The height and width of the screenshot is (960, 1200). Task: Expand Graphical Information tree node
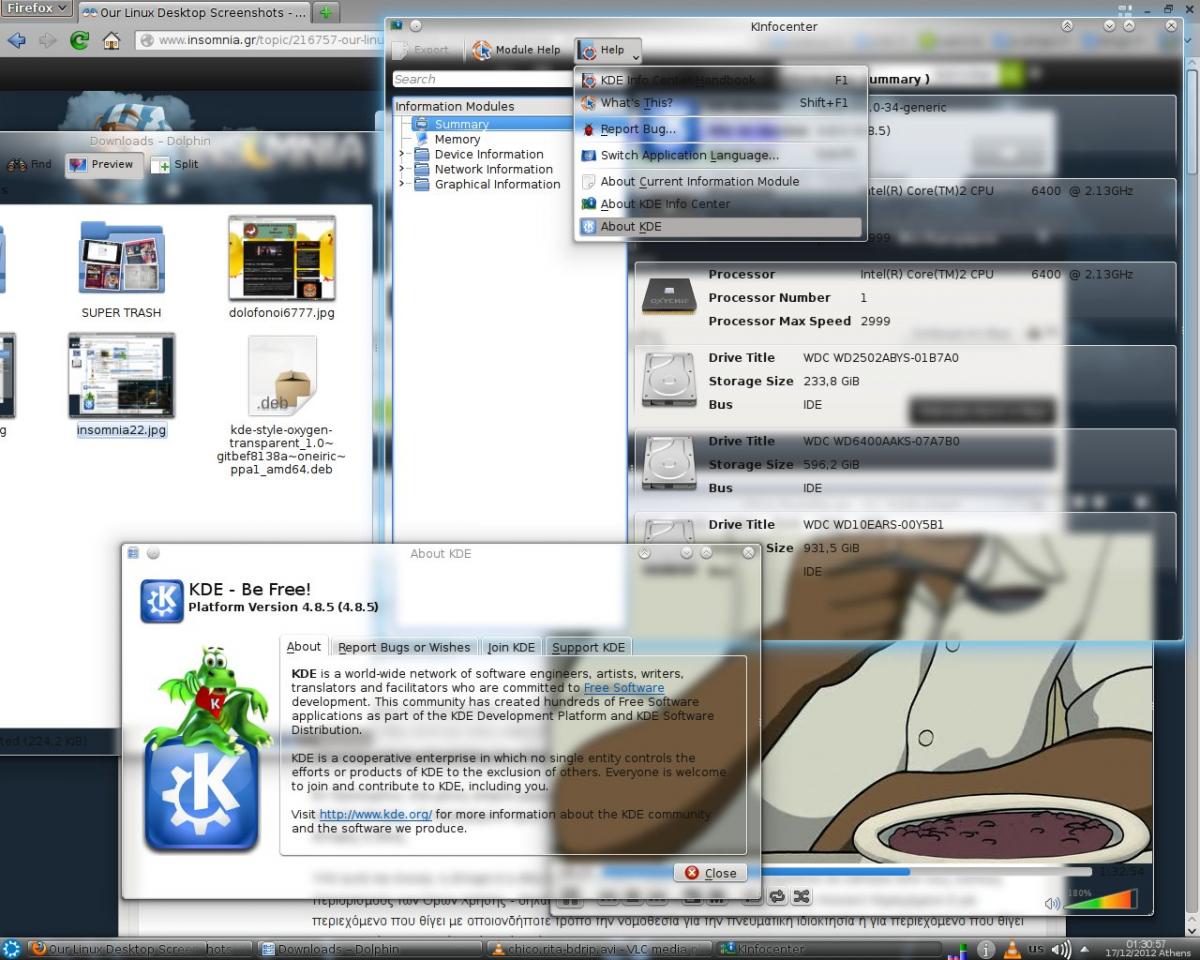pos(402,184)
